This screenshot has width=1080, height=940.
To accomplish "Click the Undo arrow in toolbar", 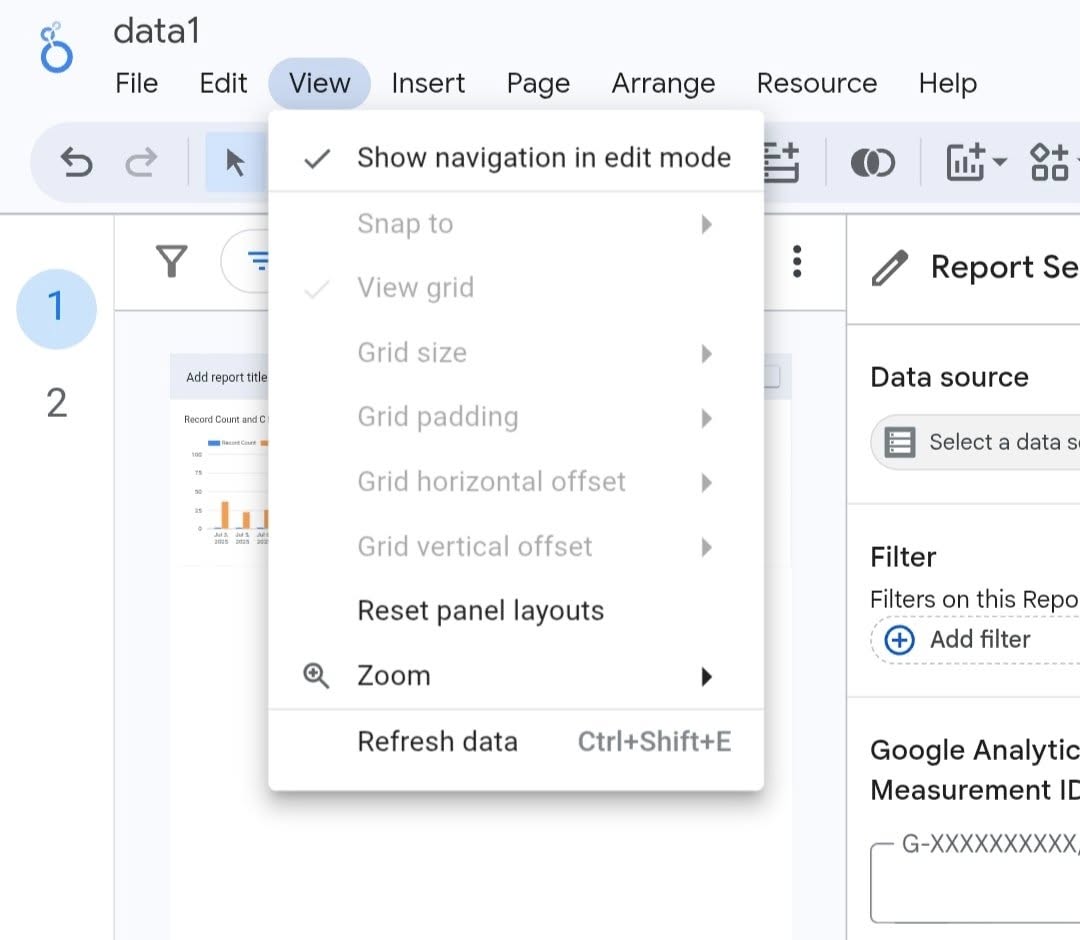I will click(x=77, y=162).
